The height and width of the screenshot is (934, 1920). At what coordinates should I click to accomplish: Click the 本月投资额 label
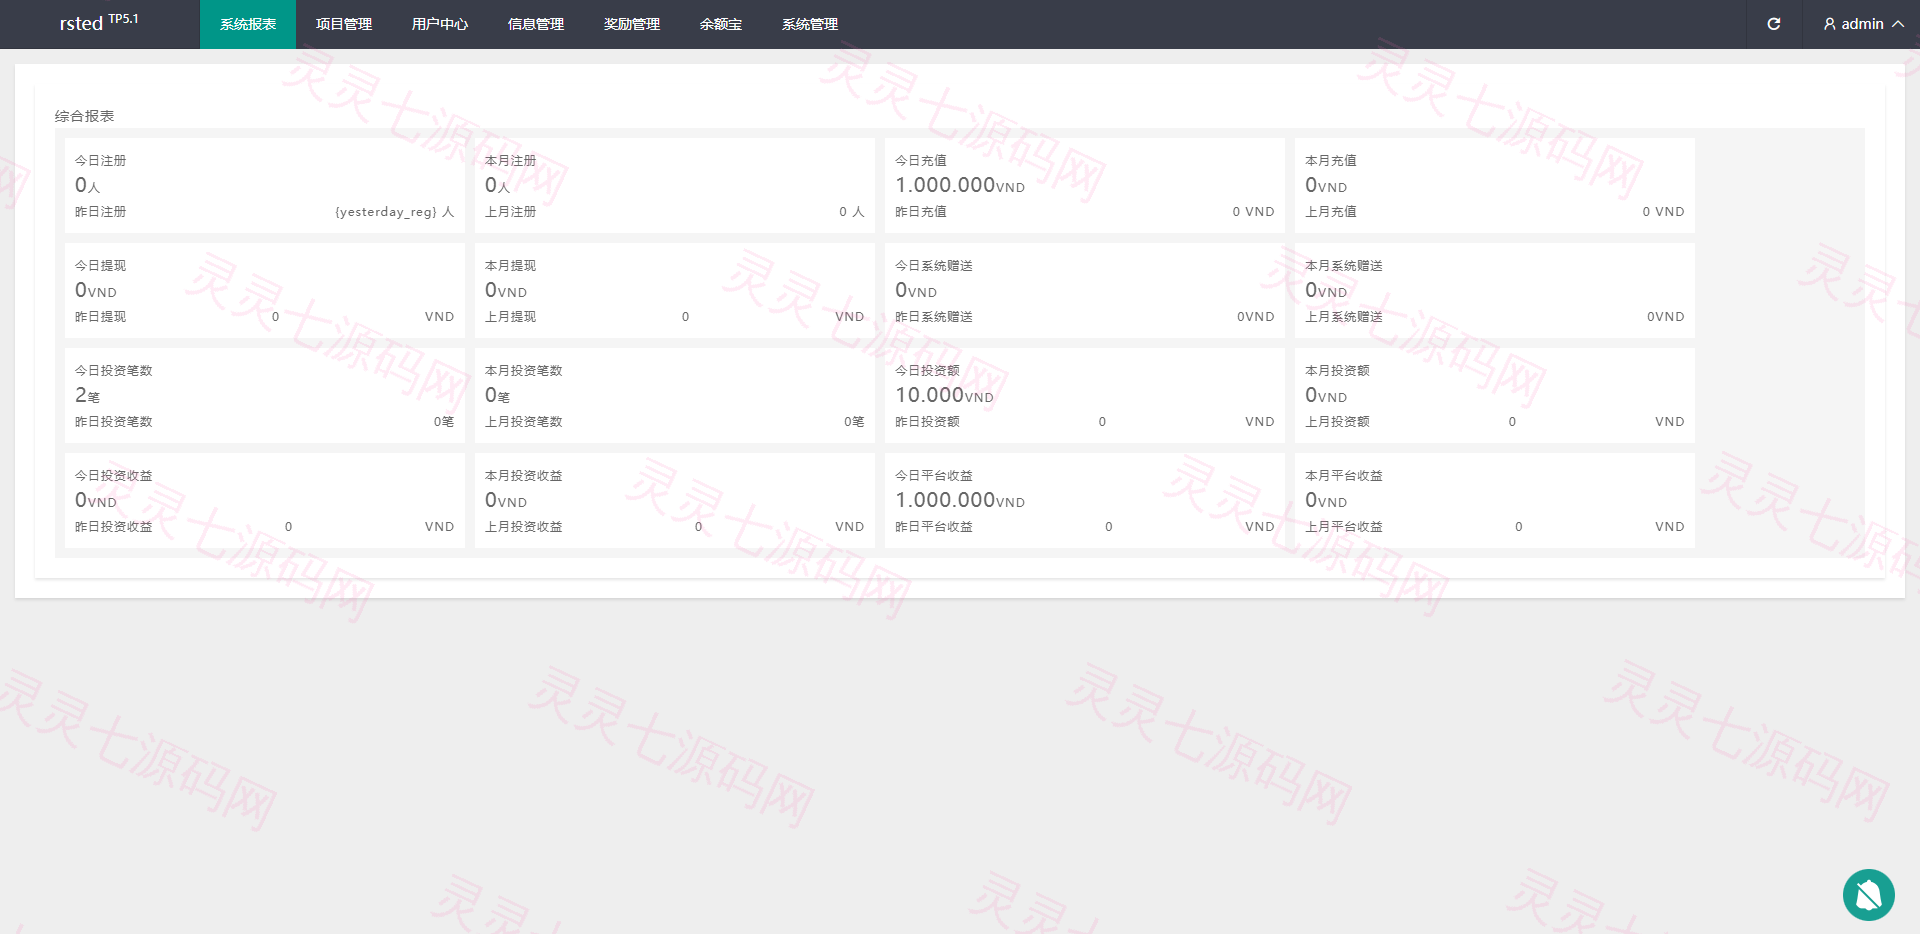pyautogui.click(x=1337, y=370)
